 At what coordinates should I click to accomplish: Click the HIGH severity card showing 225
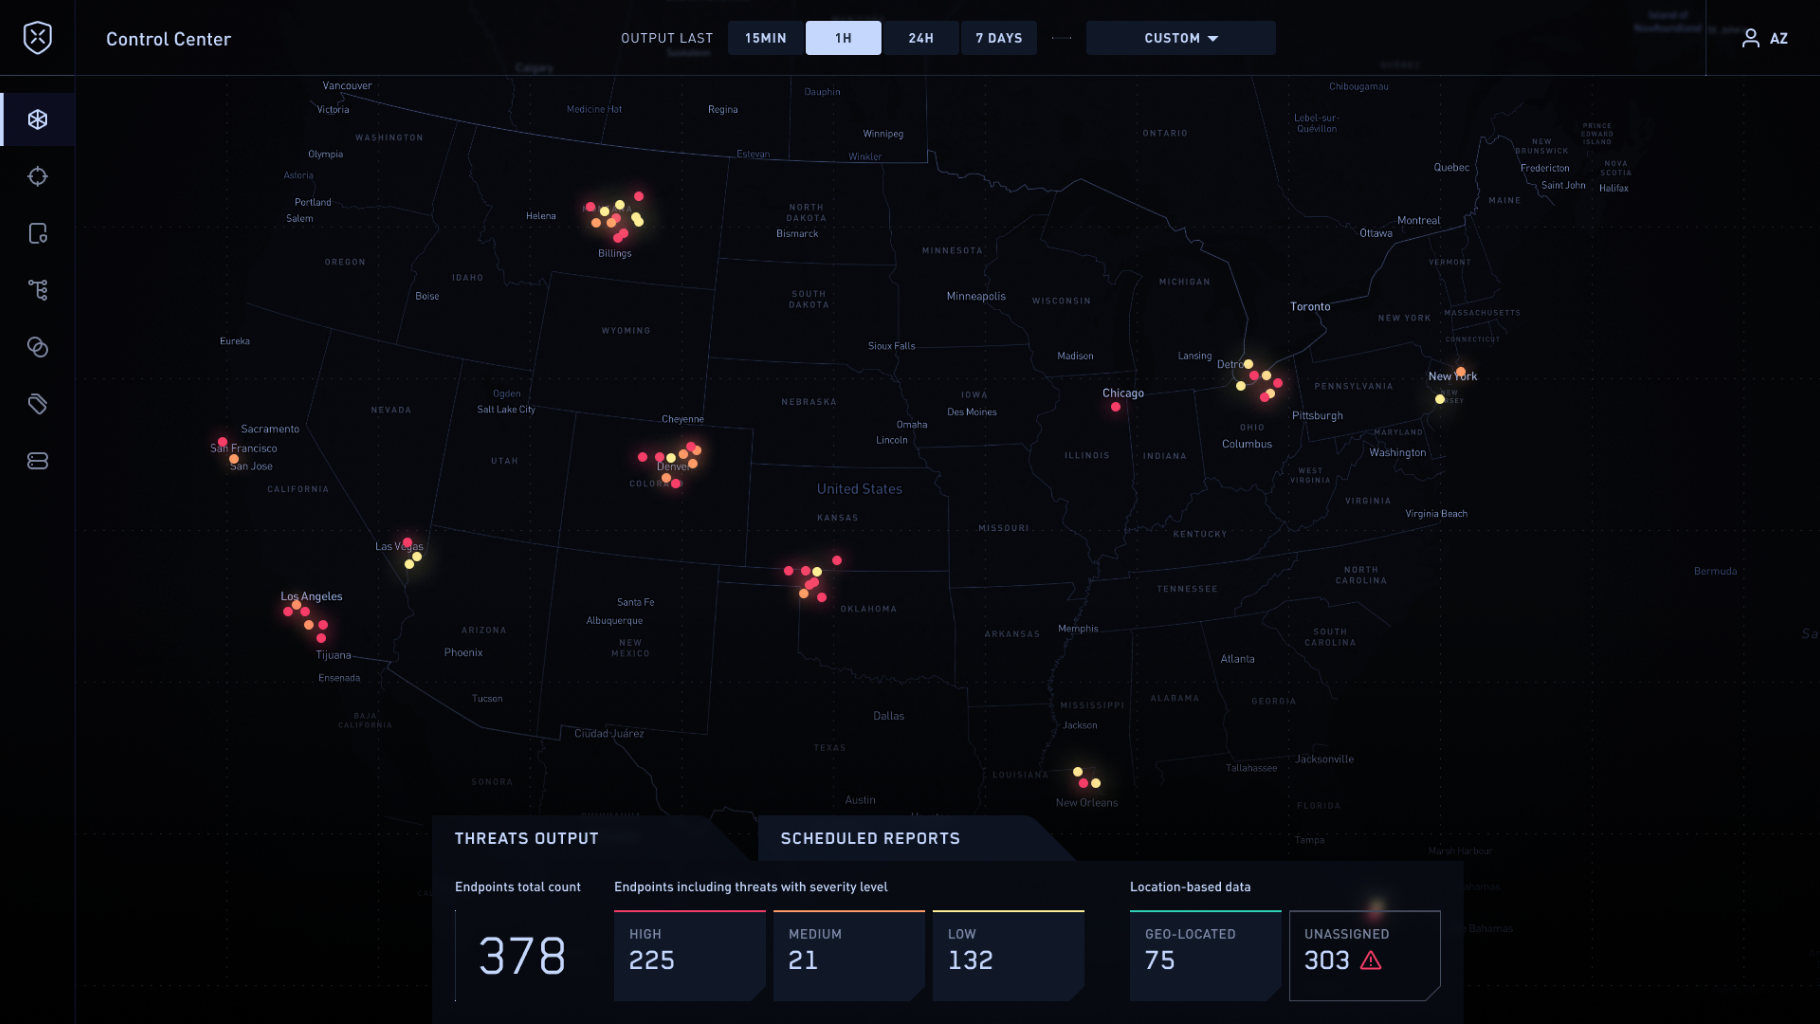click(689, 955)
